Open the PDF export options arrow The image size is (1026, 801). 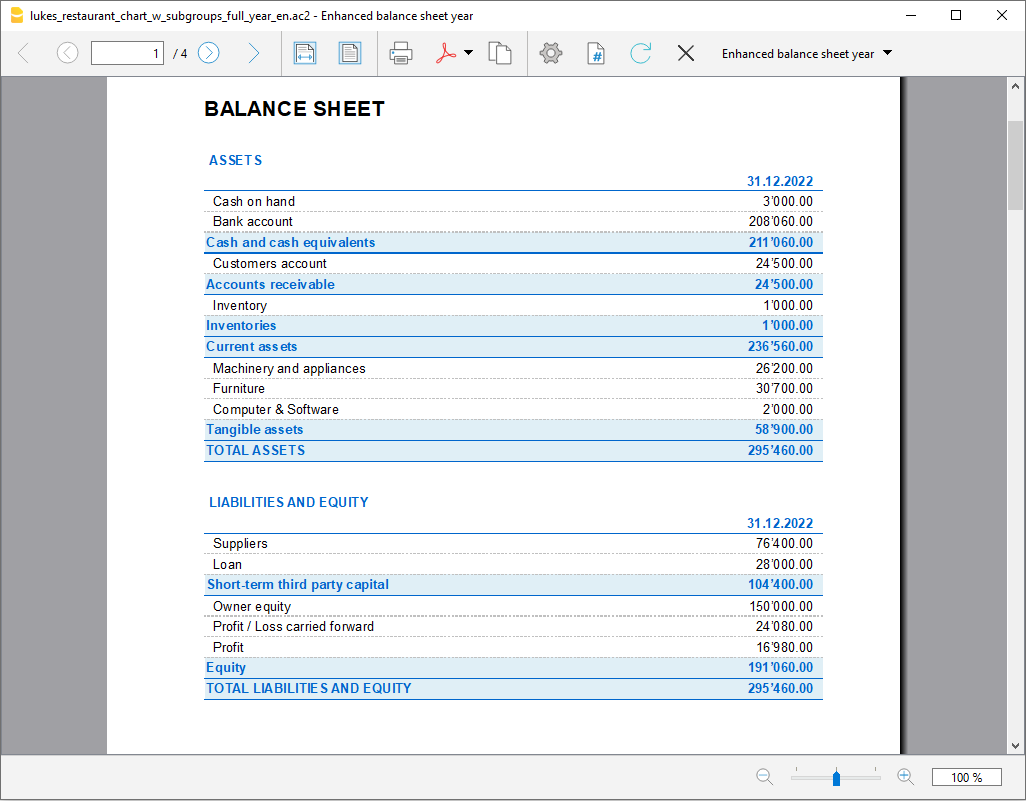pos(468,52)
